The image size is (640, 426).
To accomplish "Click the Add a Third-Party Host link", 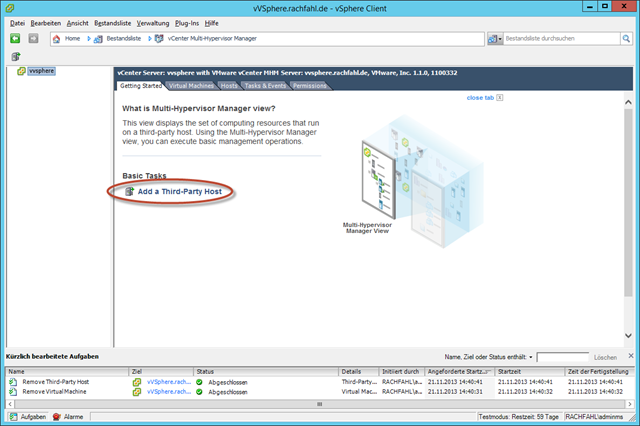I will [x=180, y=192].
